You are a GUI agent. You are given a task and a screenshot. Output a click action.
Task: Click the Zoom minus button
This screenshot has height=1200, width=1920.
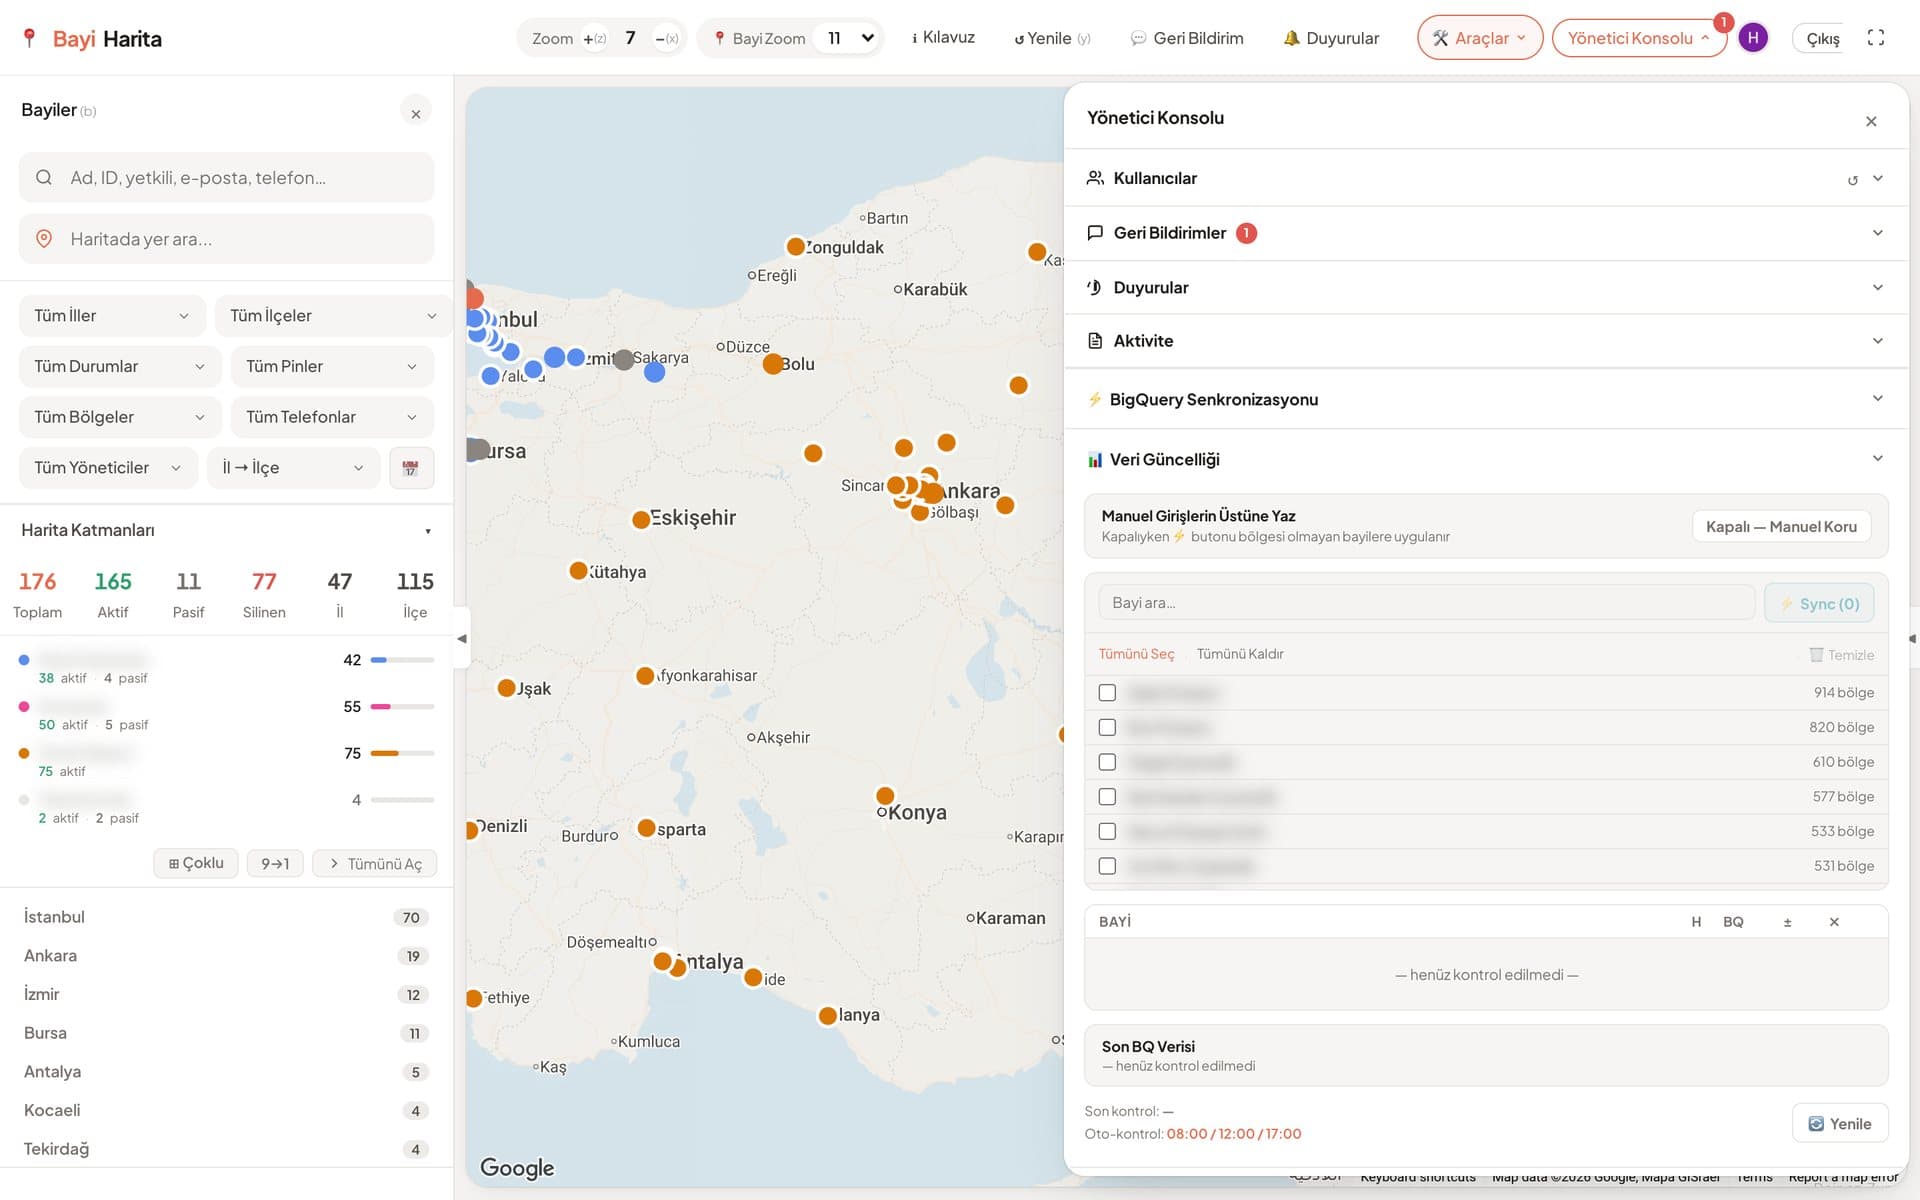click(x=666, y=39)
